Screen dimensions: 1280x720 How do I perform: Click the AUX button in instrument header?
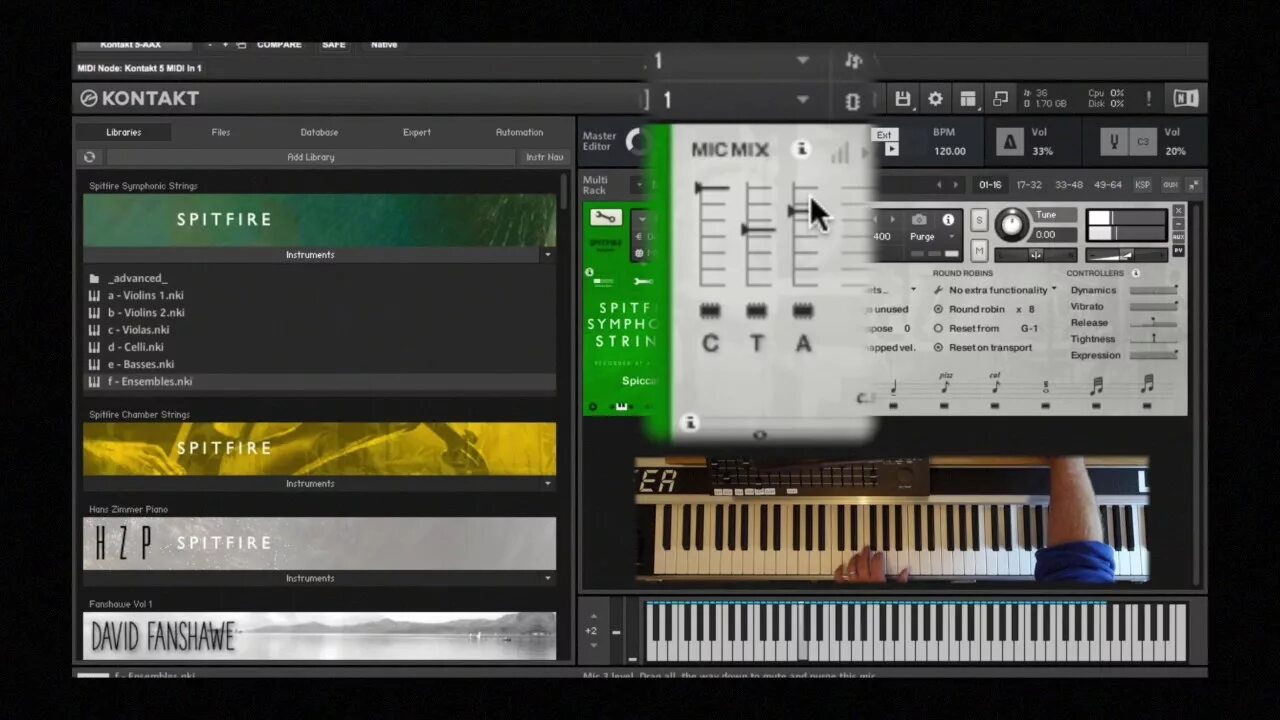(1178, 238)
